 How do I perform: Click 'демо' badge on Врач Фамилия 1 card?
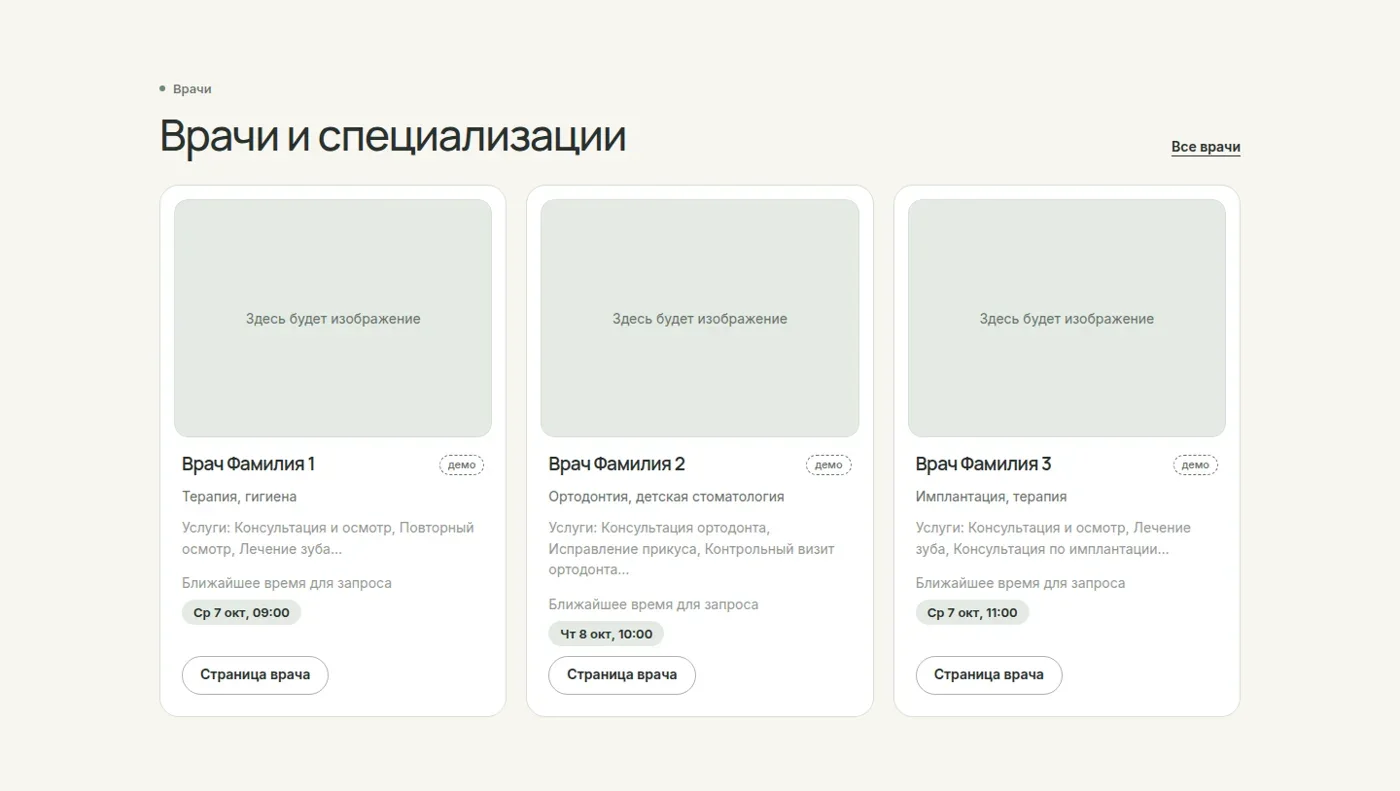click(462, 465)
